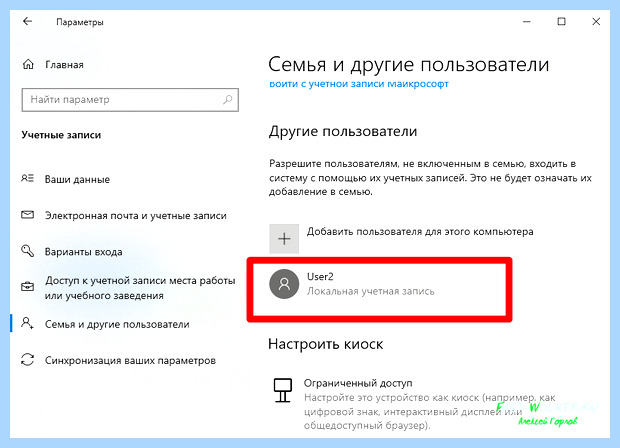This screenshot has height=448, width=620.
Task: Click the kiosk display icon
Action: click(283, 390)
